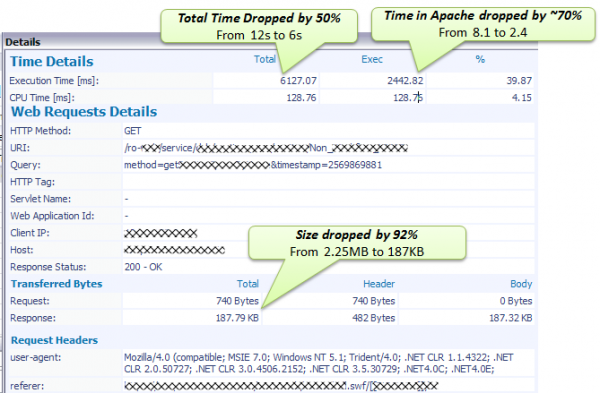
Task: Click the Web Requests Details heading
Action: [x=84, y=112]
